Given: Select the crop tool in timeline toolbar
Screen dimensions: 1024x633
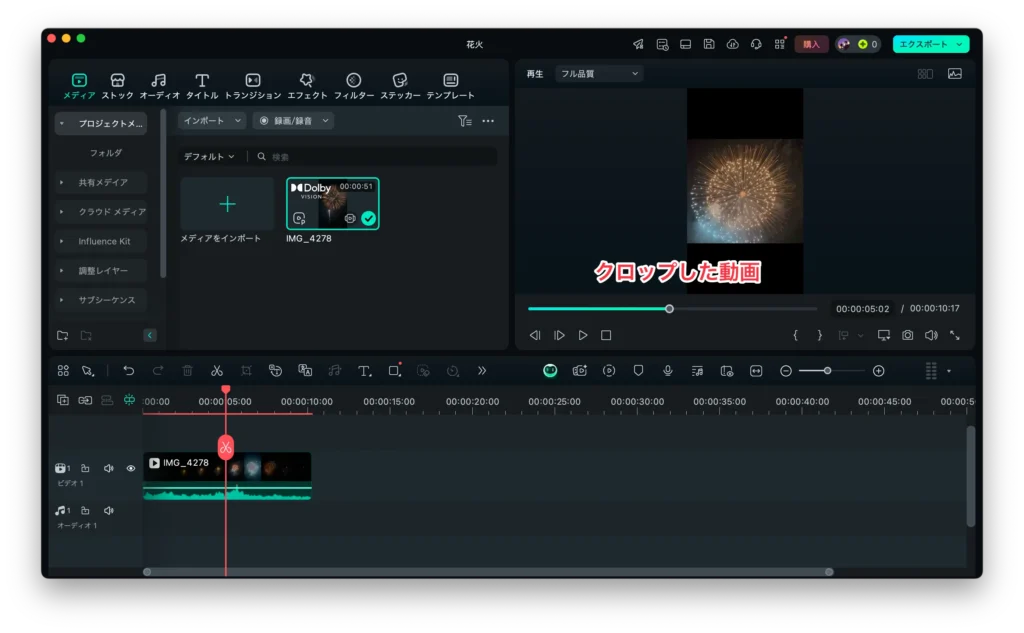Looking at the screenshot, I should pyautogui.click(x=246, y=371).
